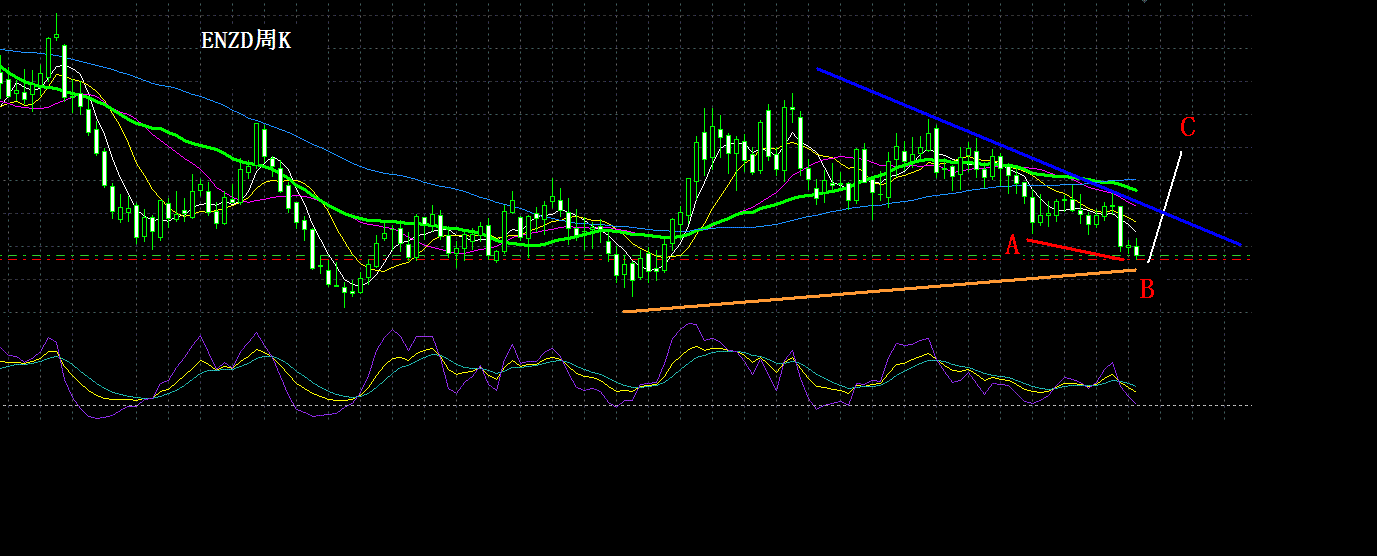1377x556 pixels.
Task: Click the red "C" wave label
Action: pyautogui.click(x=1188, y=127)
